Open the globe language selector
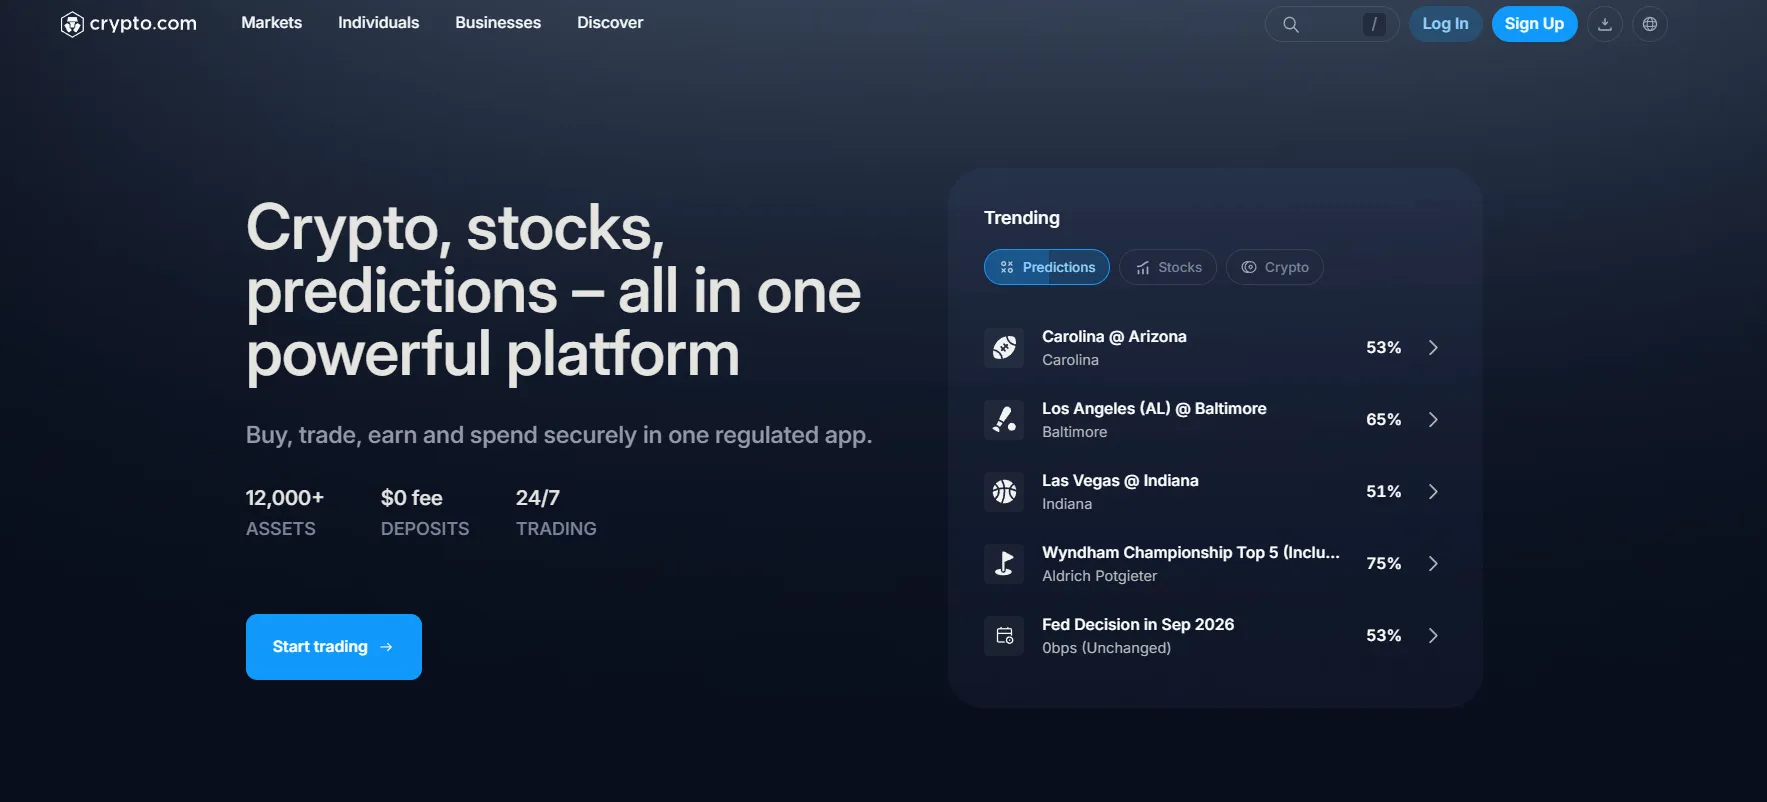The width and height of the screenshot is (1767, 802). 1650,24
